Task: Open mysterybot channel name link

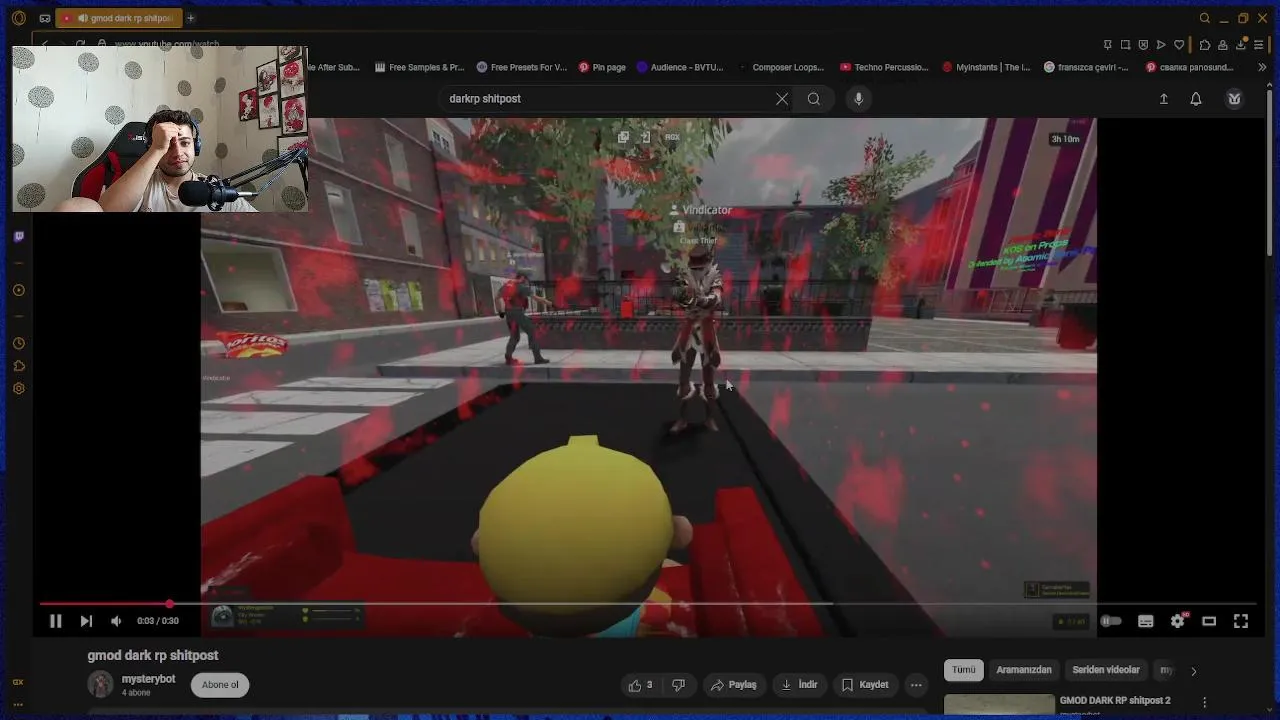Action: coord(148,679)
